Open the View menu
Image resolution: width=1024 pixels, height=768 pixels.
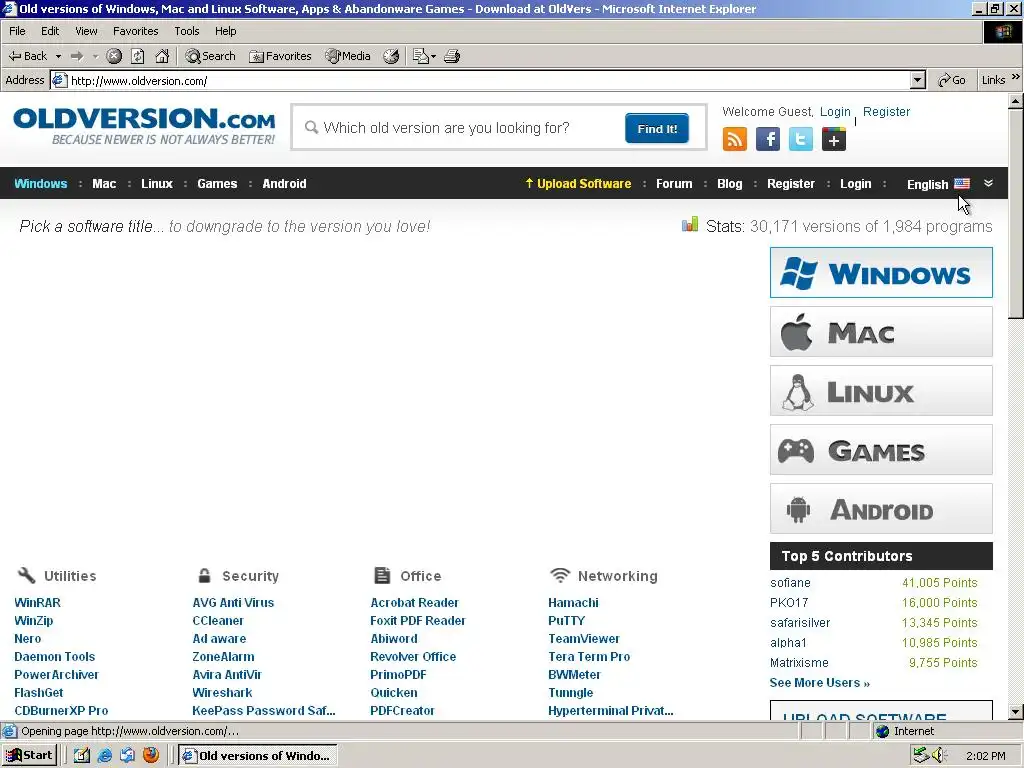pos(86,31)
